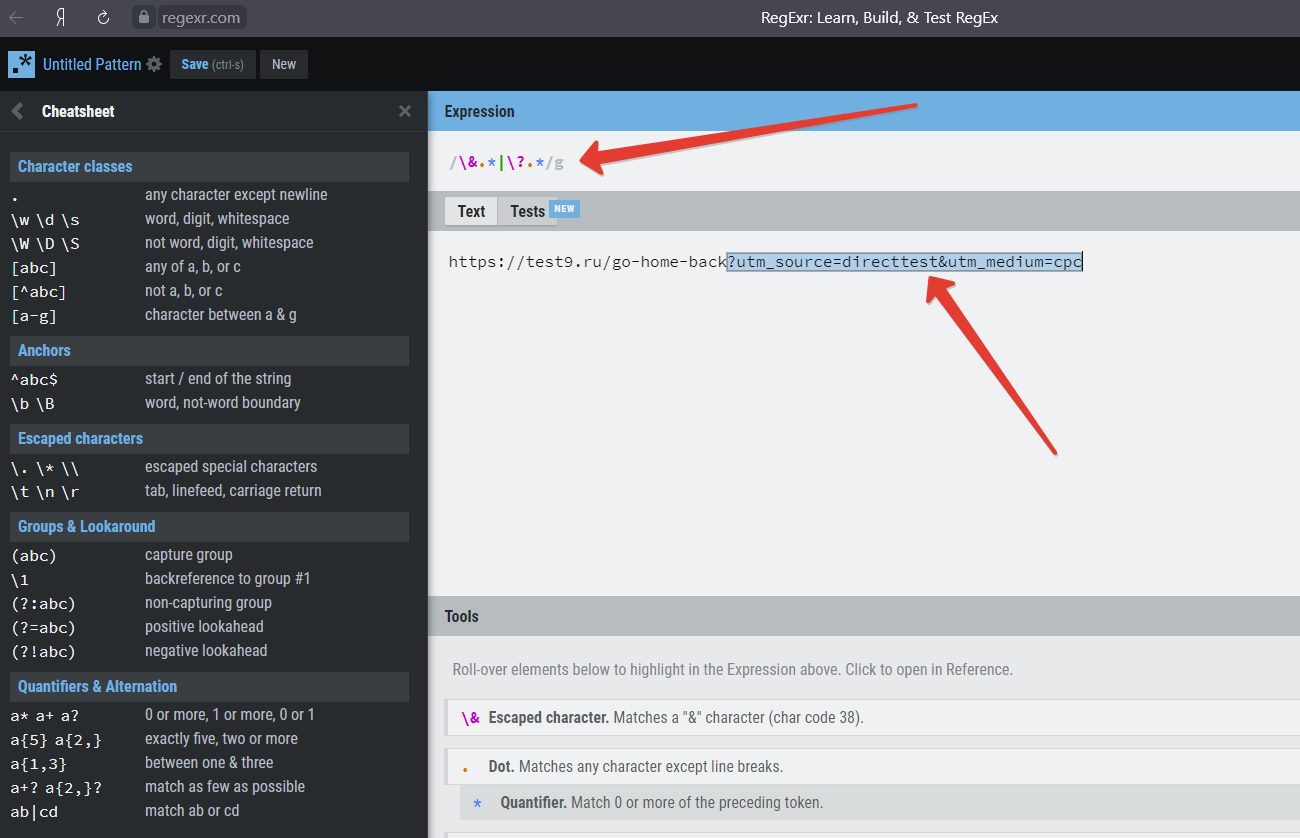This screenshot has width=1300, height=838.
Task: Open the Yandex home button
Action: (60, 17)
